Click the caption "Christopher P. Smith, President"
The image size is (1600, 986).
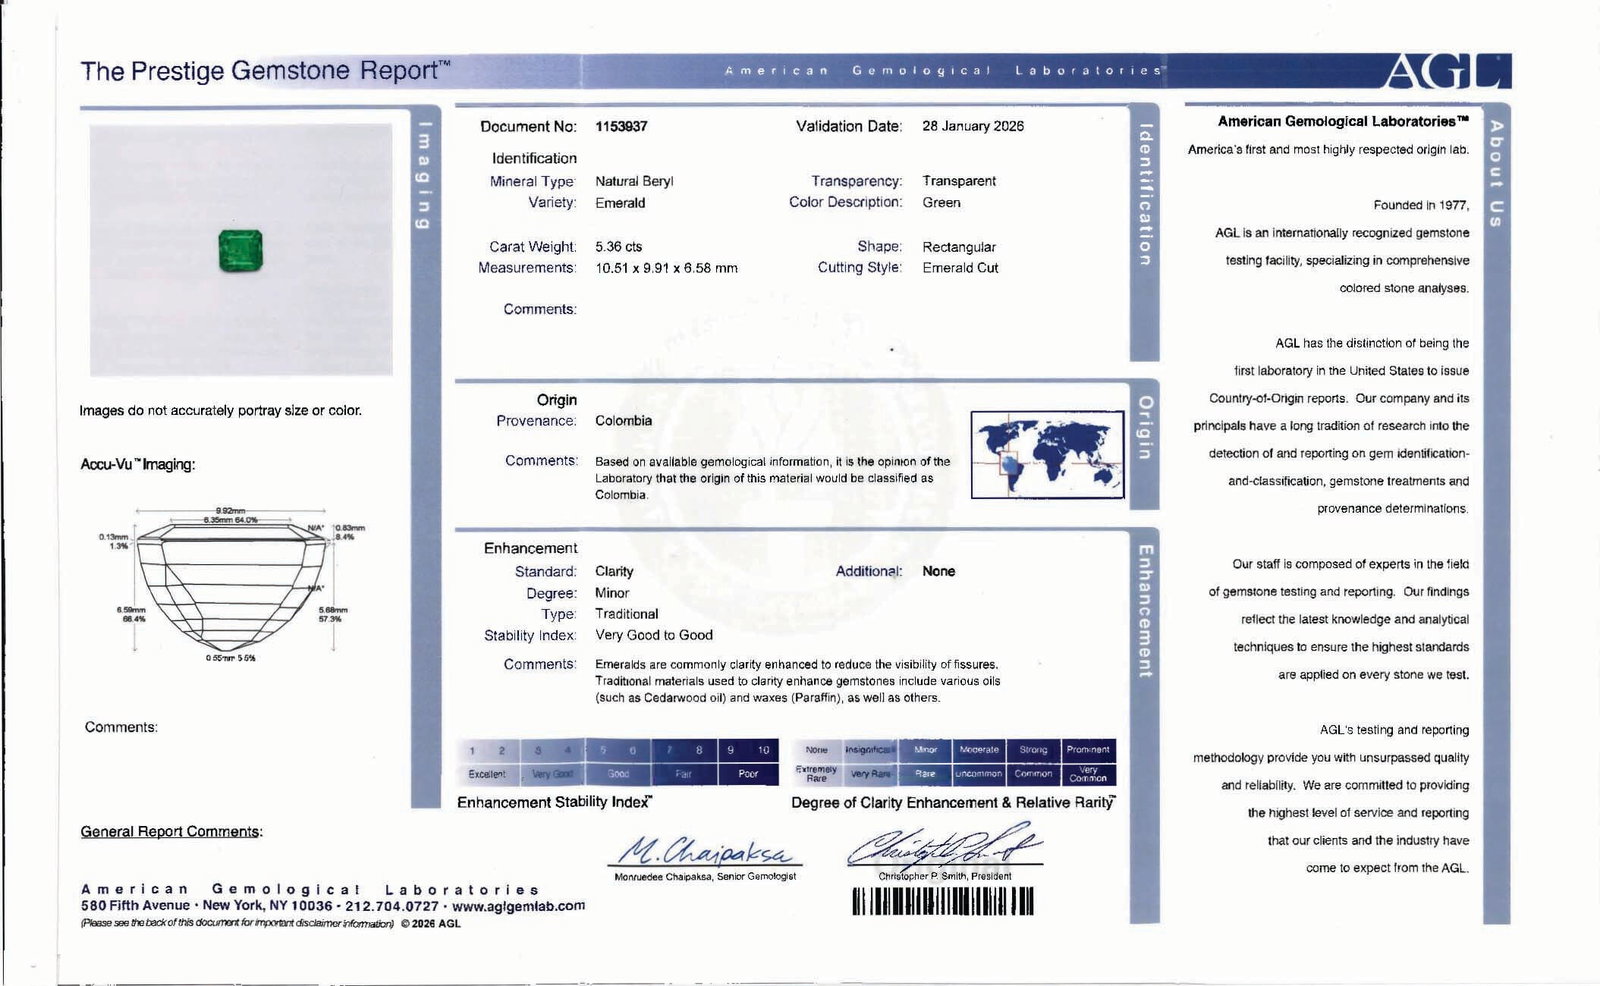[945, 877]
